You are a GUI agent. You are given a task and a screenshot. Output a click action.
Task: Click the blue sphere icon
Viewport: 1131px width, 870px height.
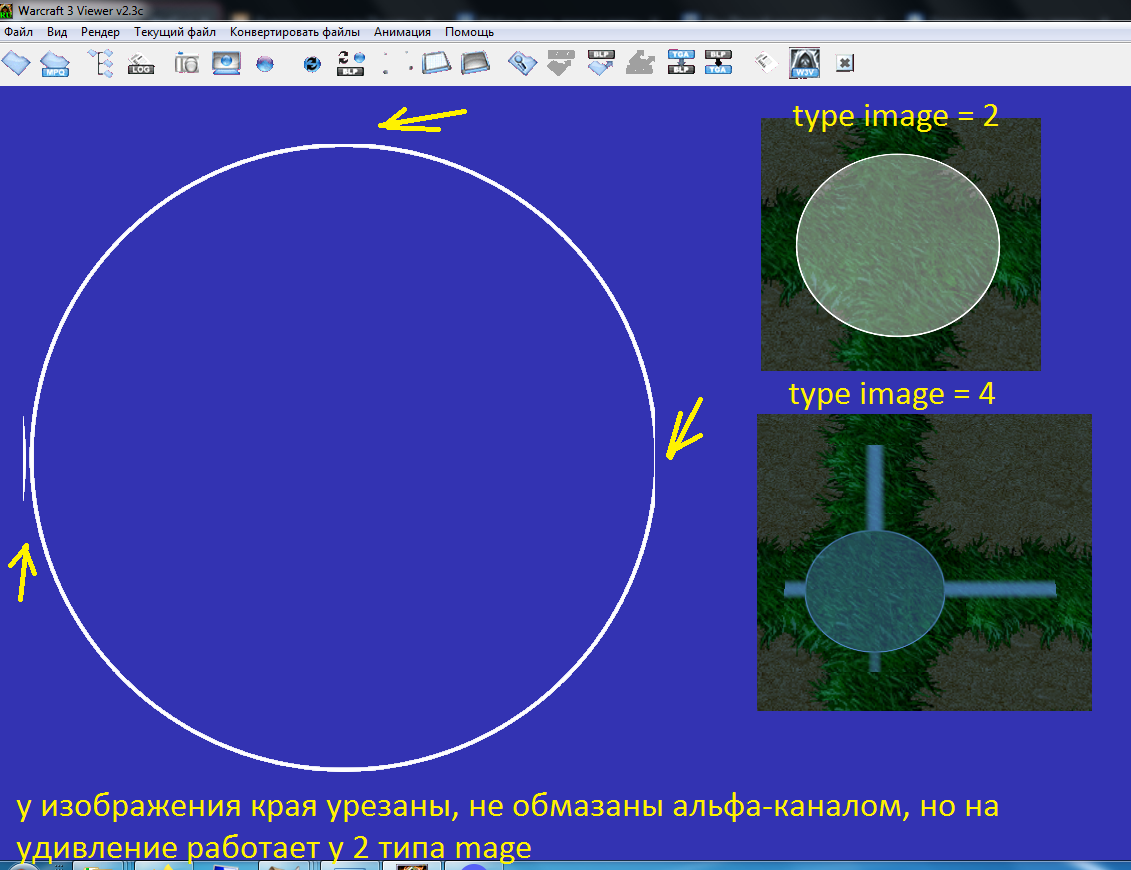[265, 63]
